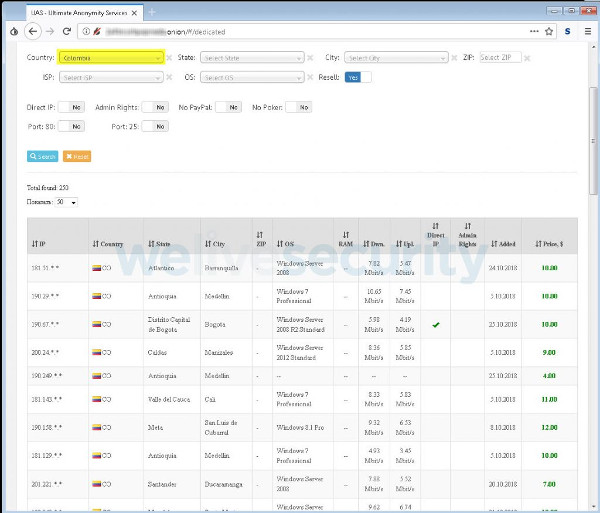Click the site information icon in address bar
Viewport: 600px width, 513px height.
pyautogui.click(x=86, y=31)
